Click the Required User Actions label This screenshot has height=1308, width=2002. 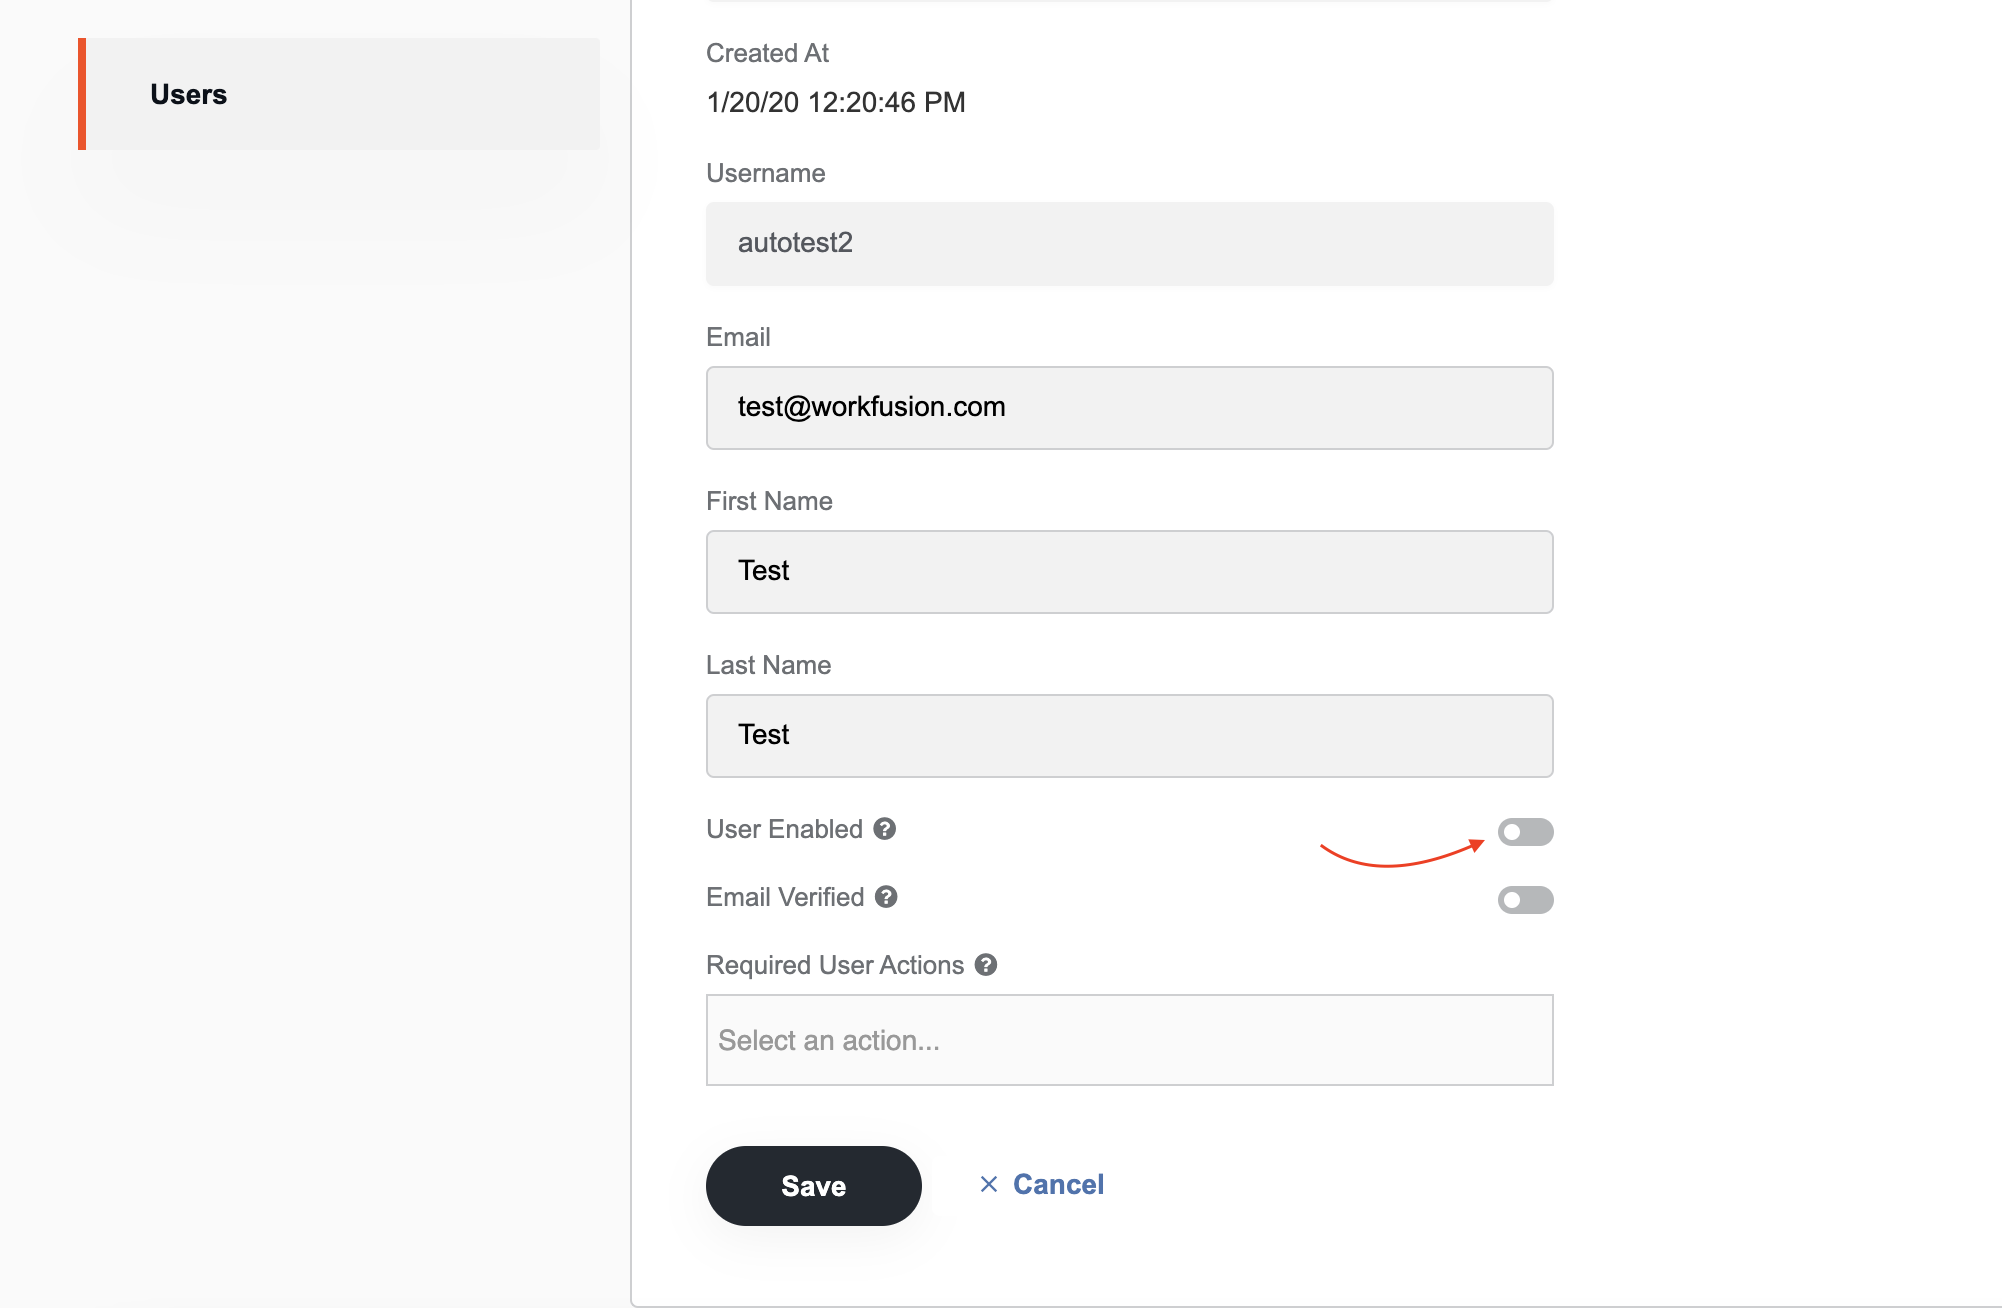coord(835,965)
